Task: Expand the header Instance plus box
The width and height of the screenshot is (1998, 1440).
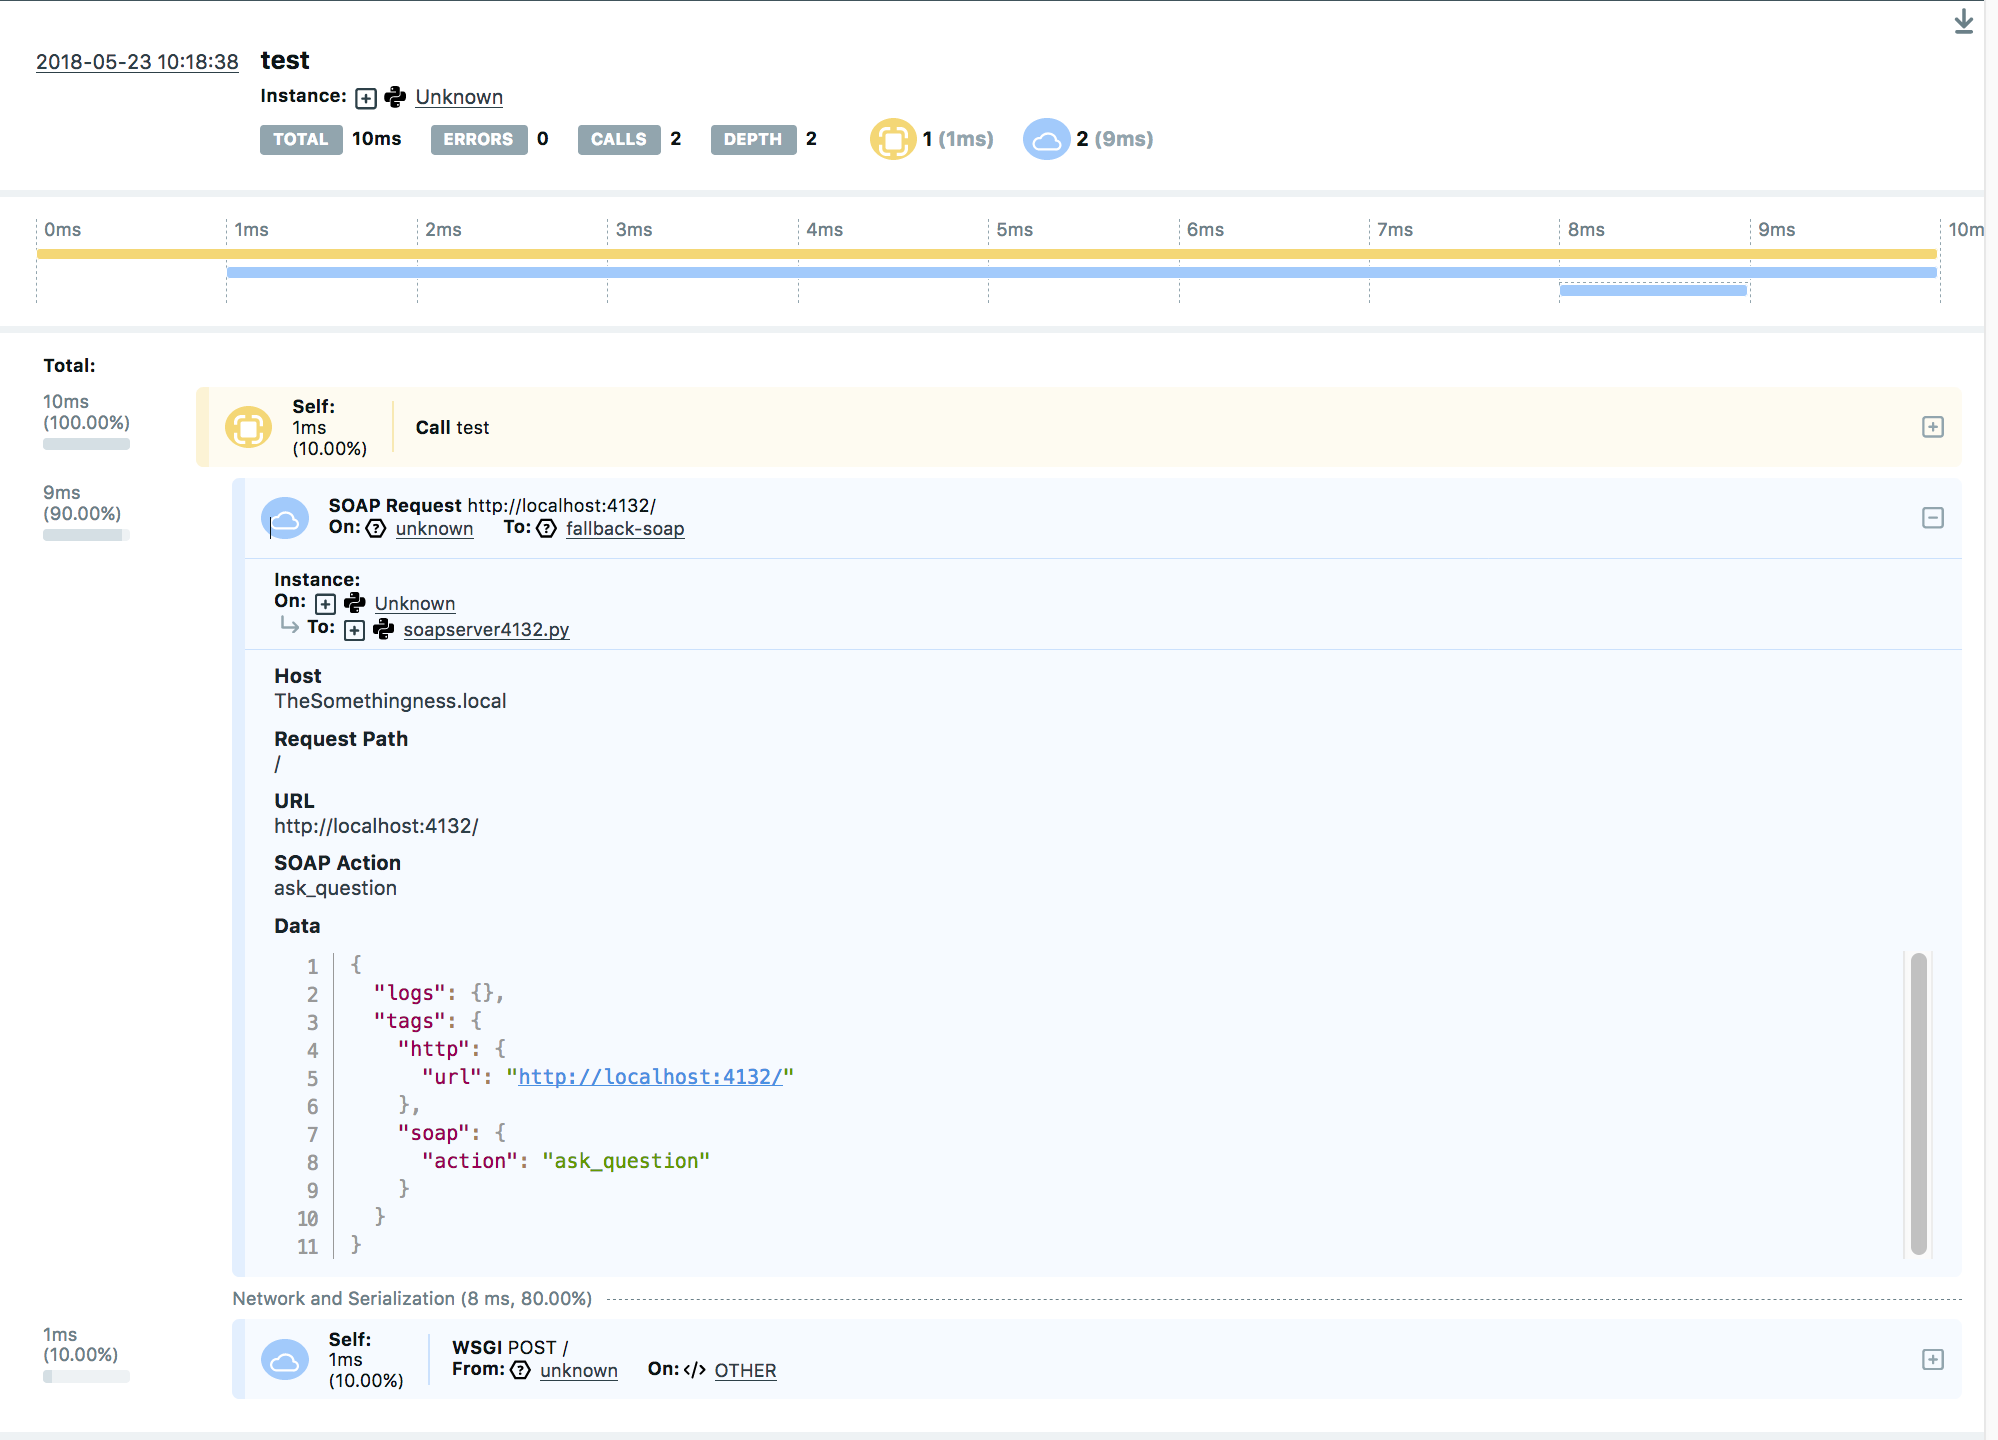Action: [366, 98]
